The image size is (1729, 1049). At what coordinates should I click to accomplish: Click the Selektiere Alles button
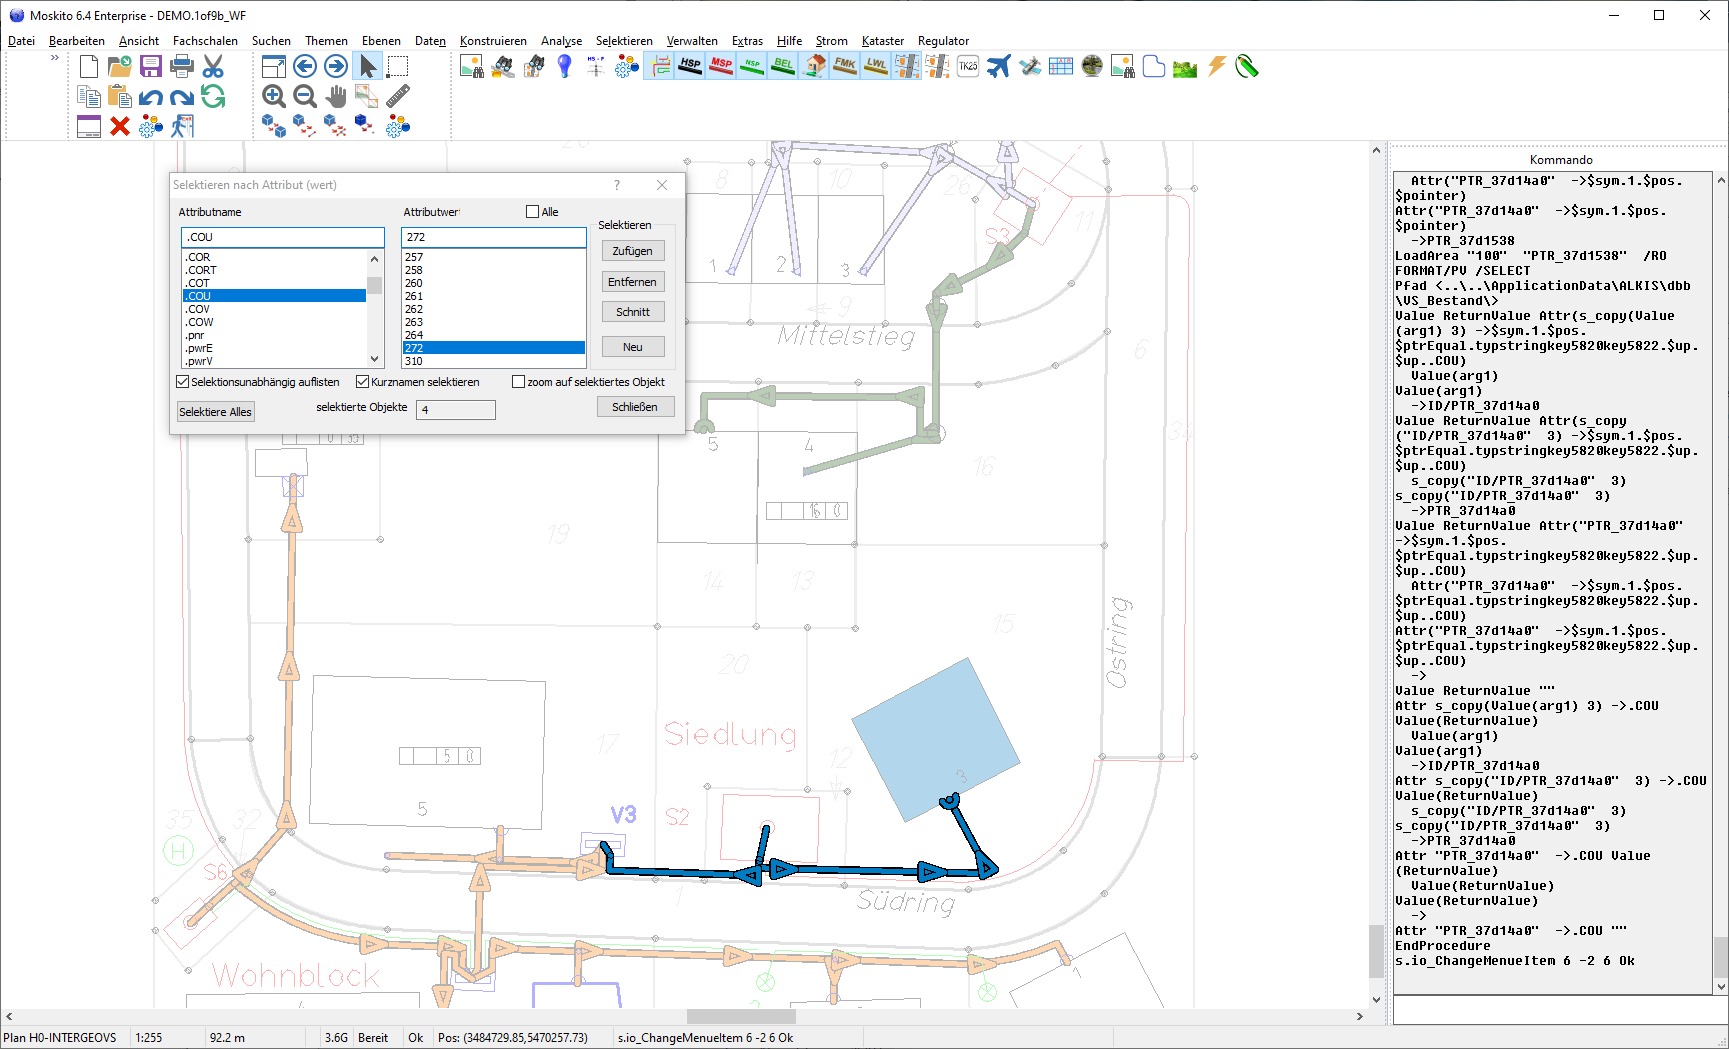pyautogui.click(x=215, y=412)
